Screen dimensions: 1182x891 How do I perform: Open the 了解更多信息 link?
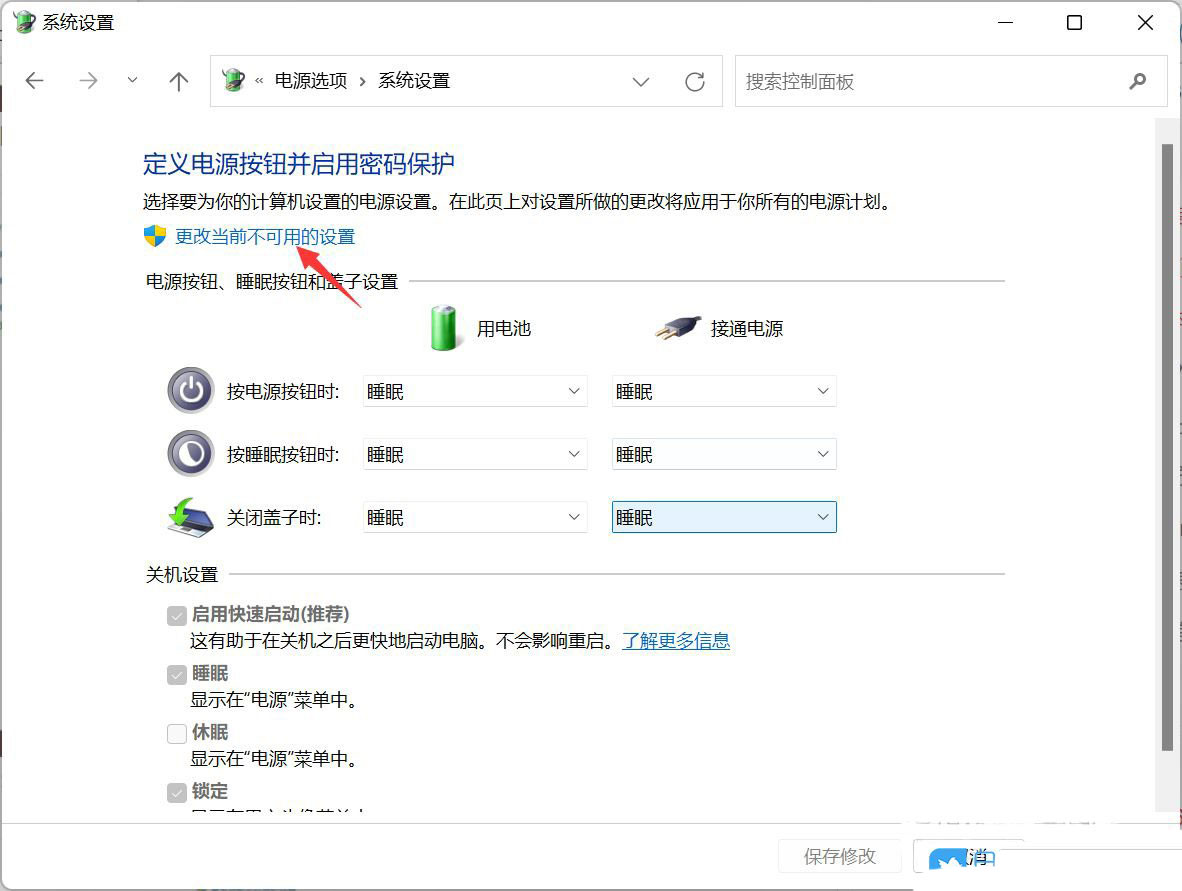(676, 640)
